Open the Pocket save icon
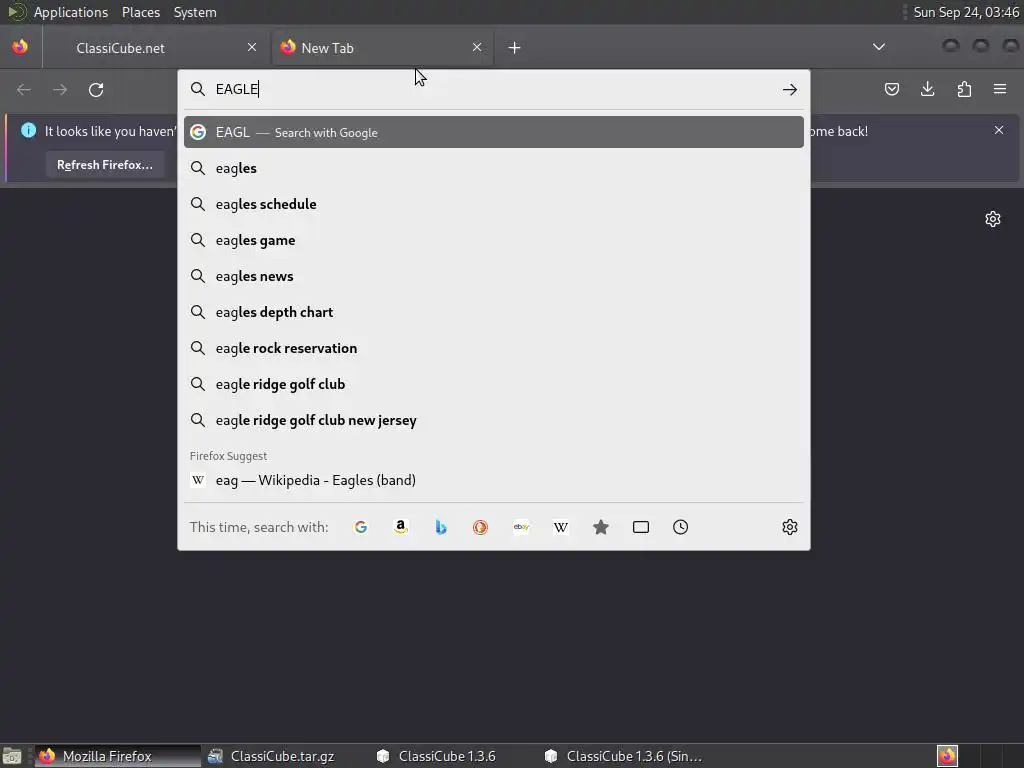1024x768 pixels. pyautogui.click(x=891, y=89)
